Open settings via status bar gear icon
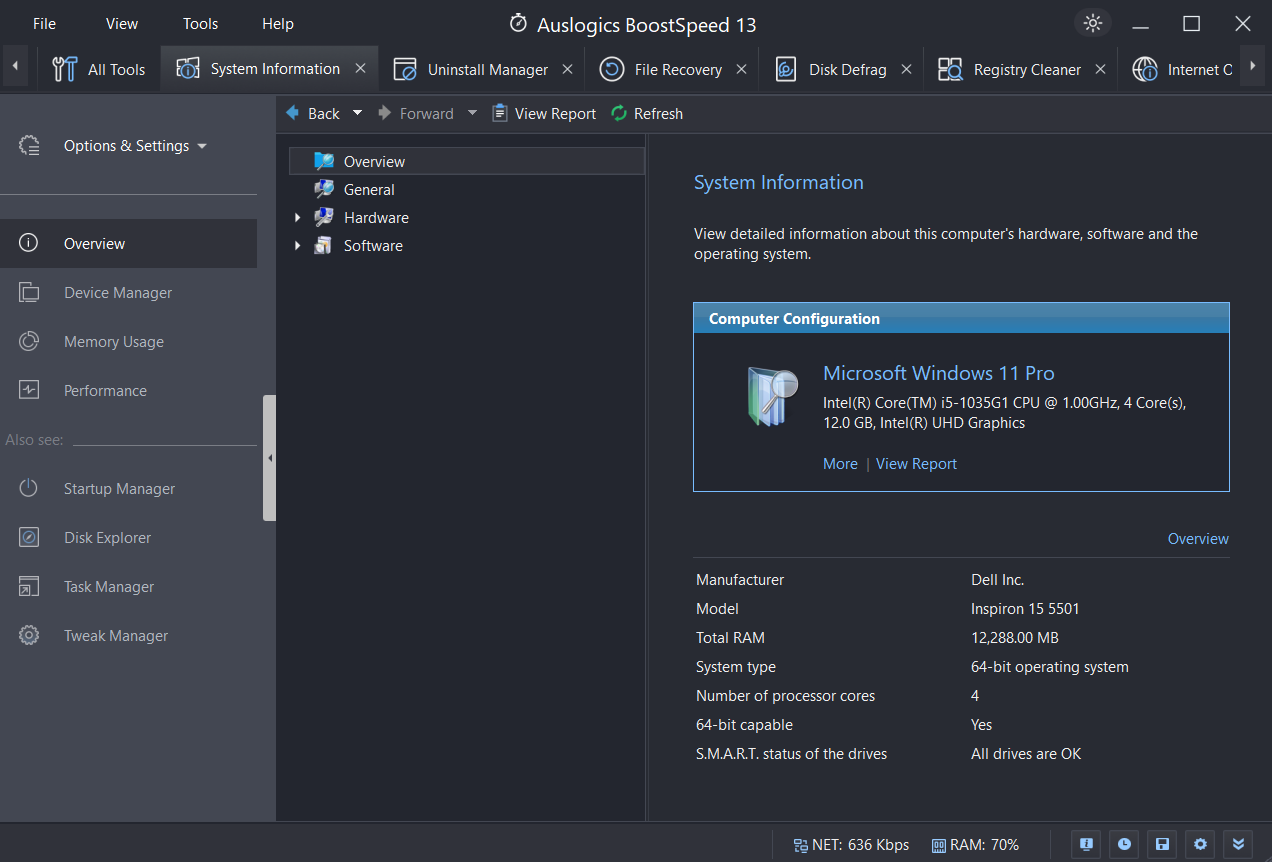This screenshot has height=862, width=1272. 1200,844
